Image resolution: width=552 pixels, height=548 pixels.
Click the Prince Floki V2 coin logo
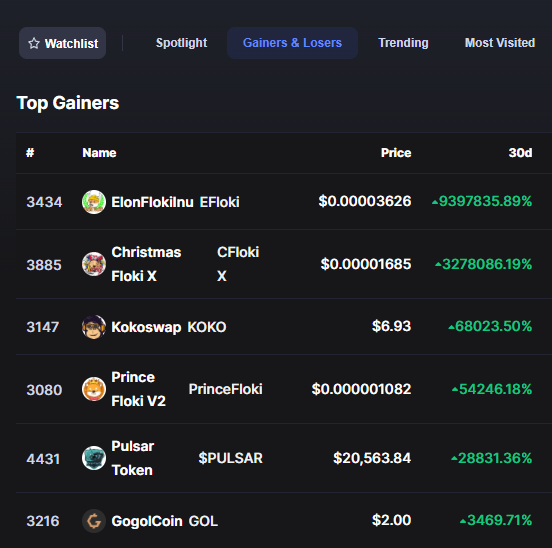(x=94, y=389)
